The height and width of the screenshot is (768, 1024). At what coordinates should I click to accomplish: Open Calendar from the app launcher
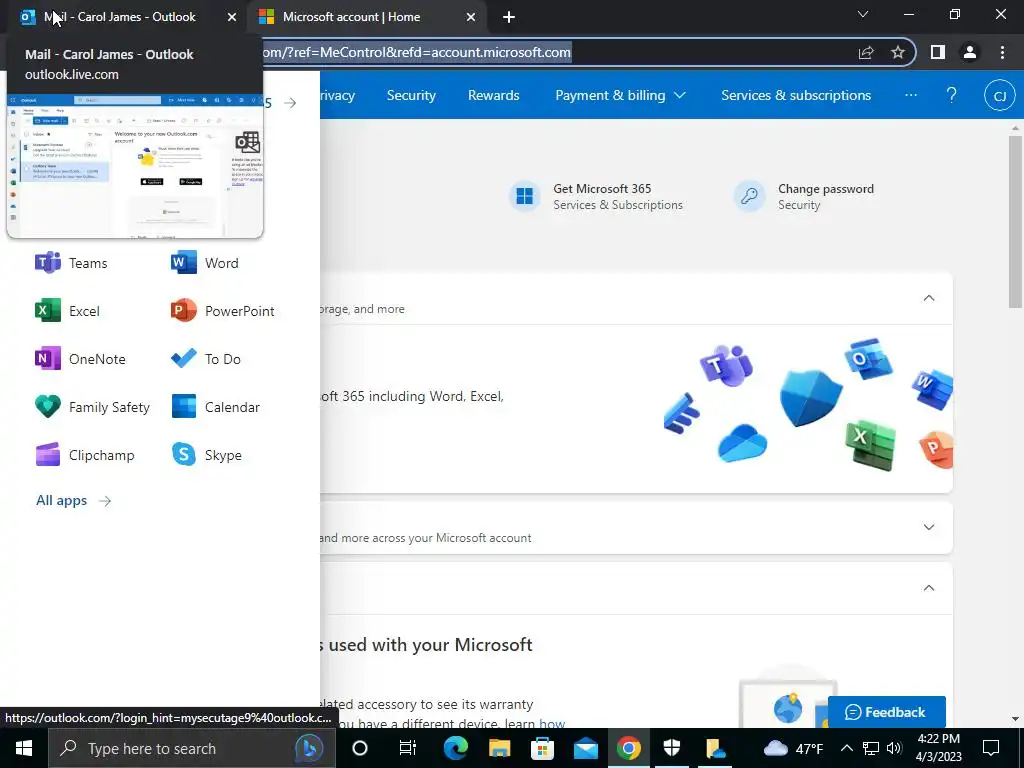(215, 407)
